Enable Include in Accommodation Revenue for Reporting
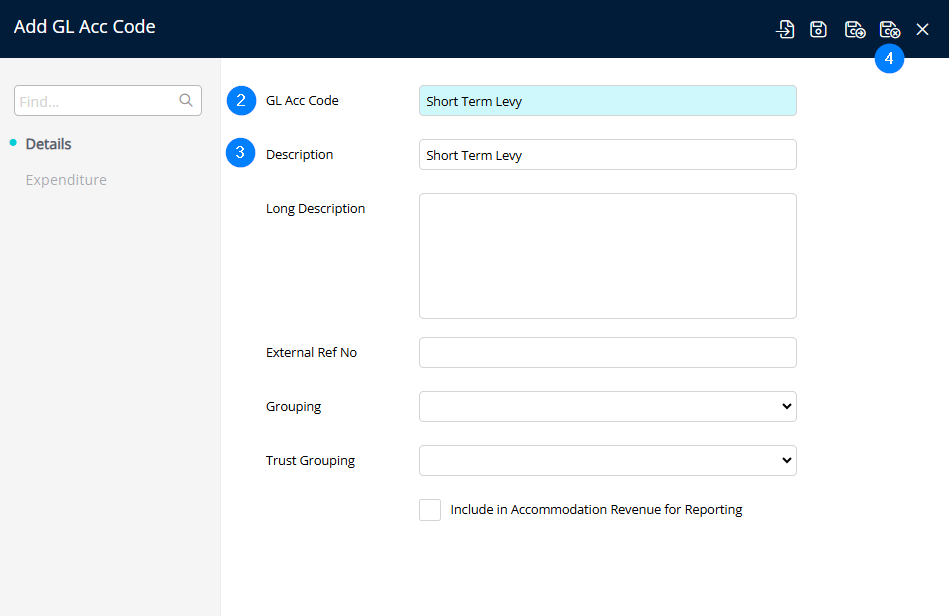This screenshot has width=949, height=616. [x=430, y=510]
